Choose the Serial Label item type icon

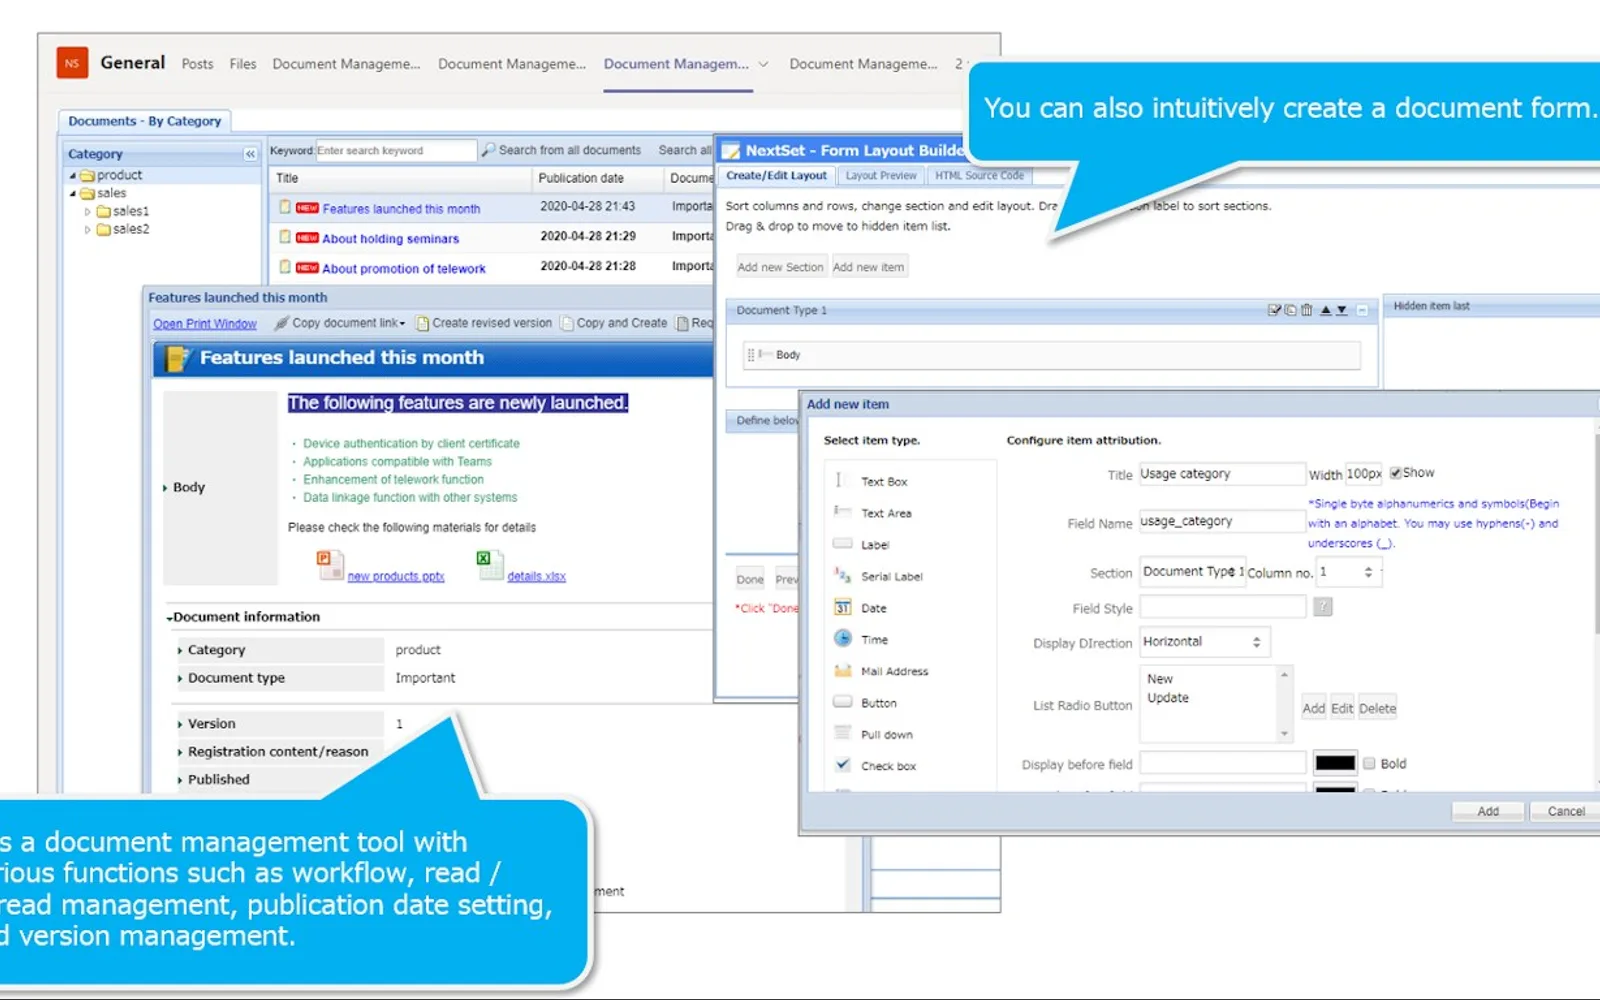pyautogui.click(x=842, y=575)
